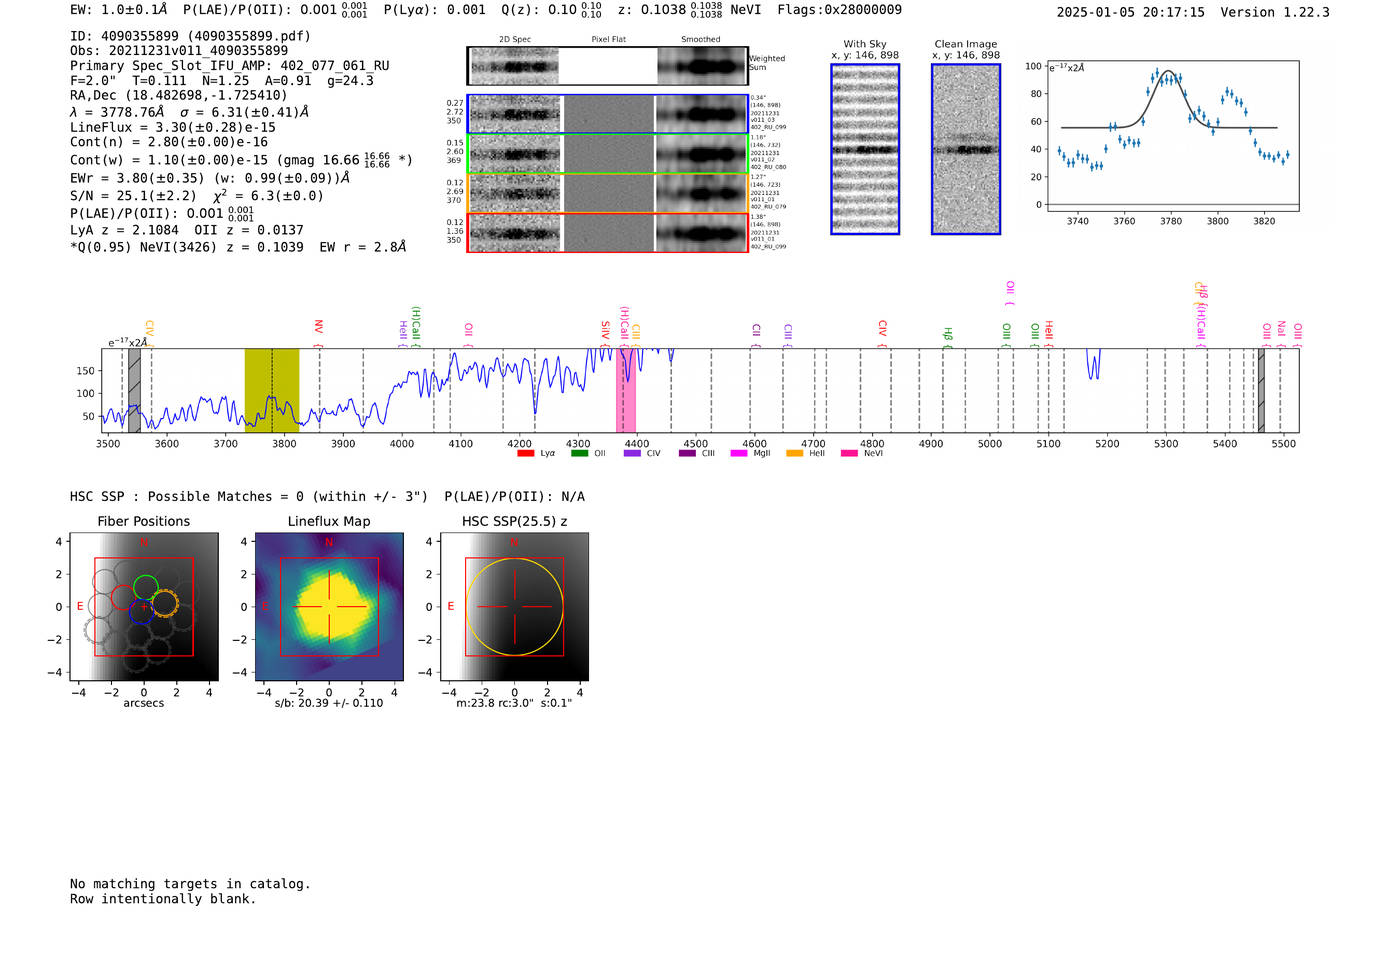Click the yellow aperture circle in HSC SSP panel

click(x=514, y=607)
